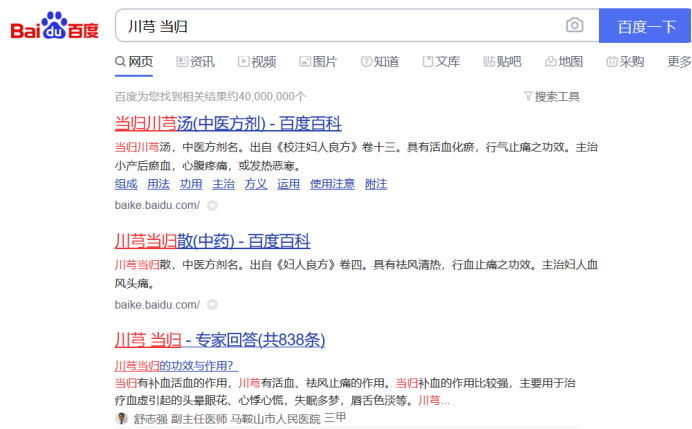
Task: Switch to the 视频 tab
Action: point(256,61)
